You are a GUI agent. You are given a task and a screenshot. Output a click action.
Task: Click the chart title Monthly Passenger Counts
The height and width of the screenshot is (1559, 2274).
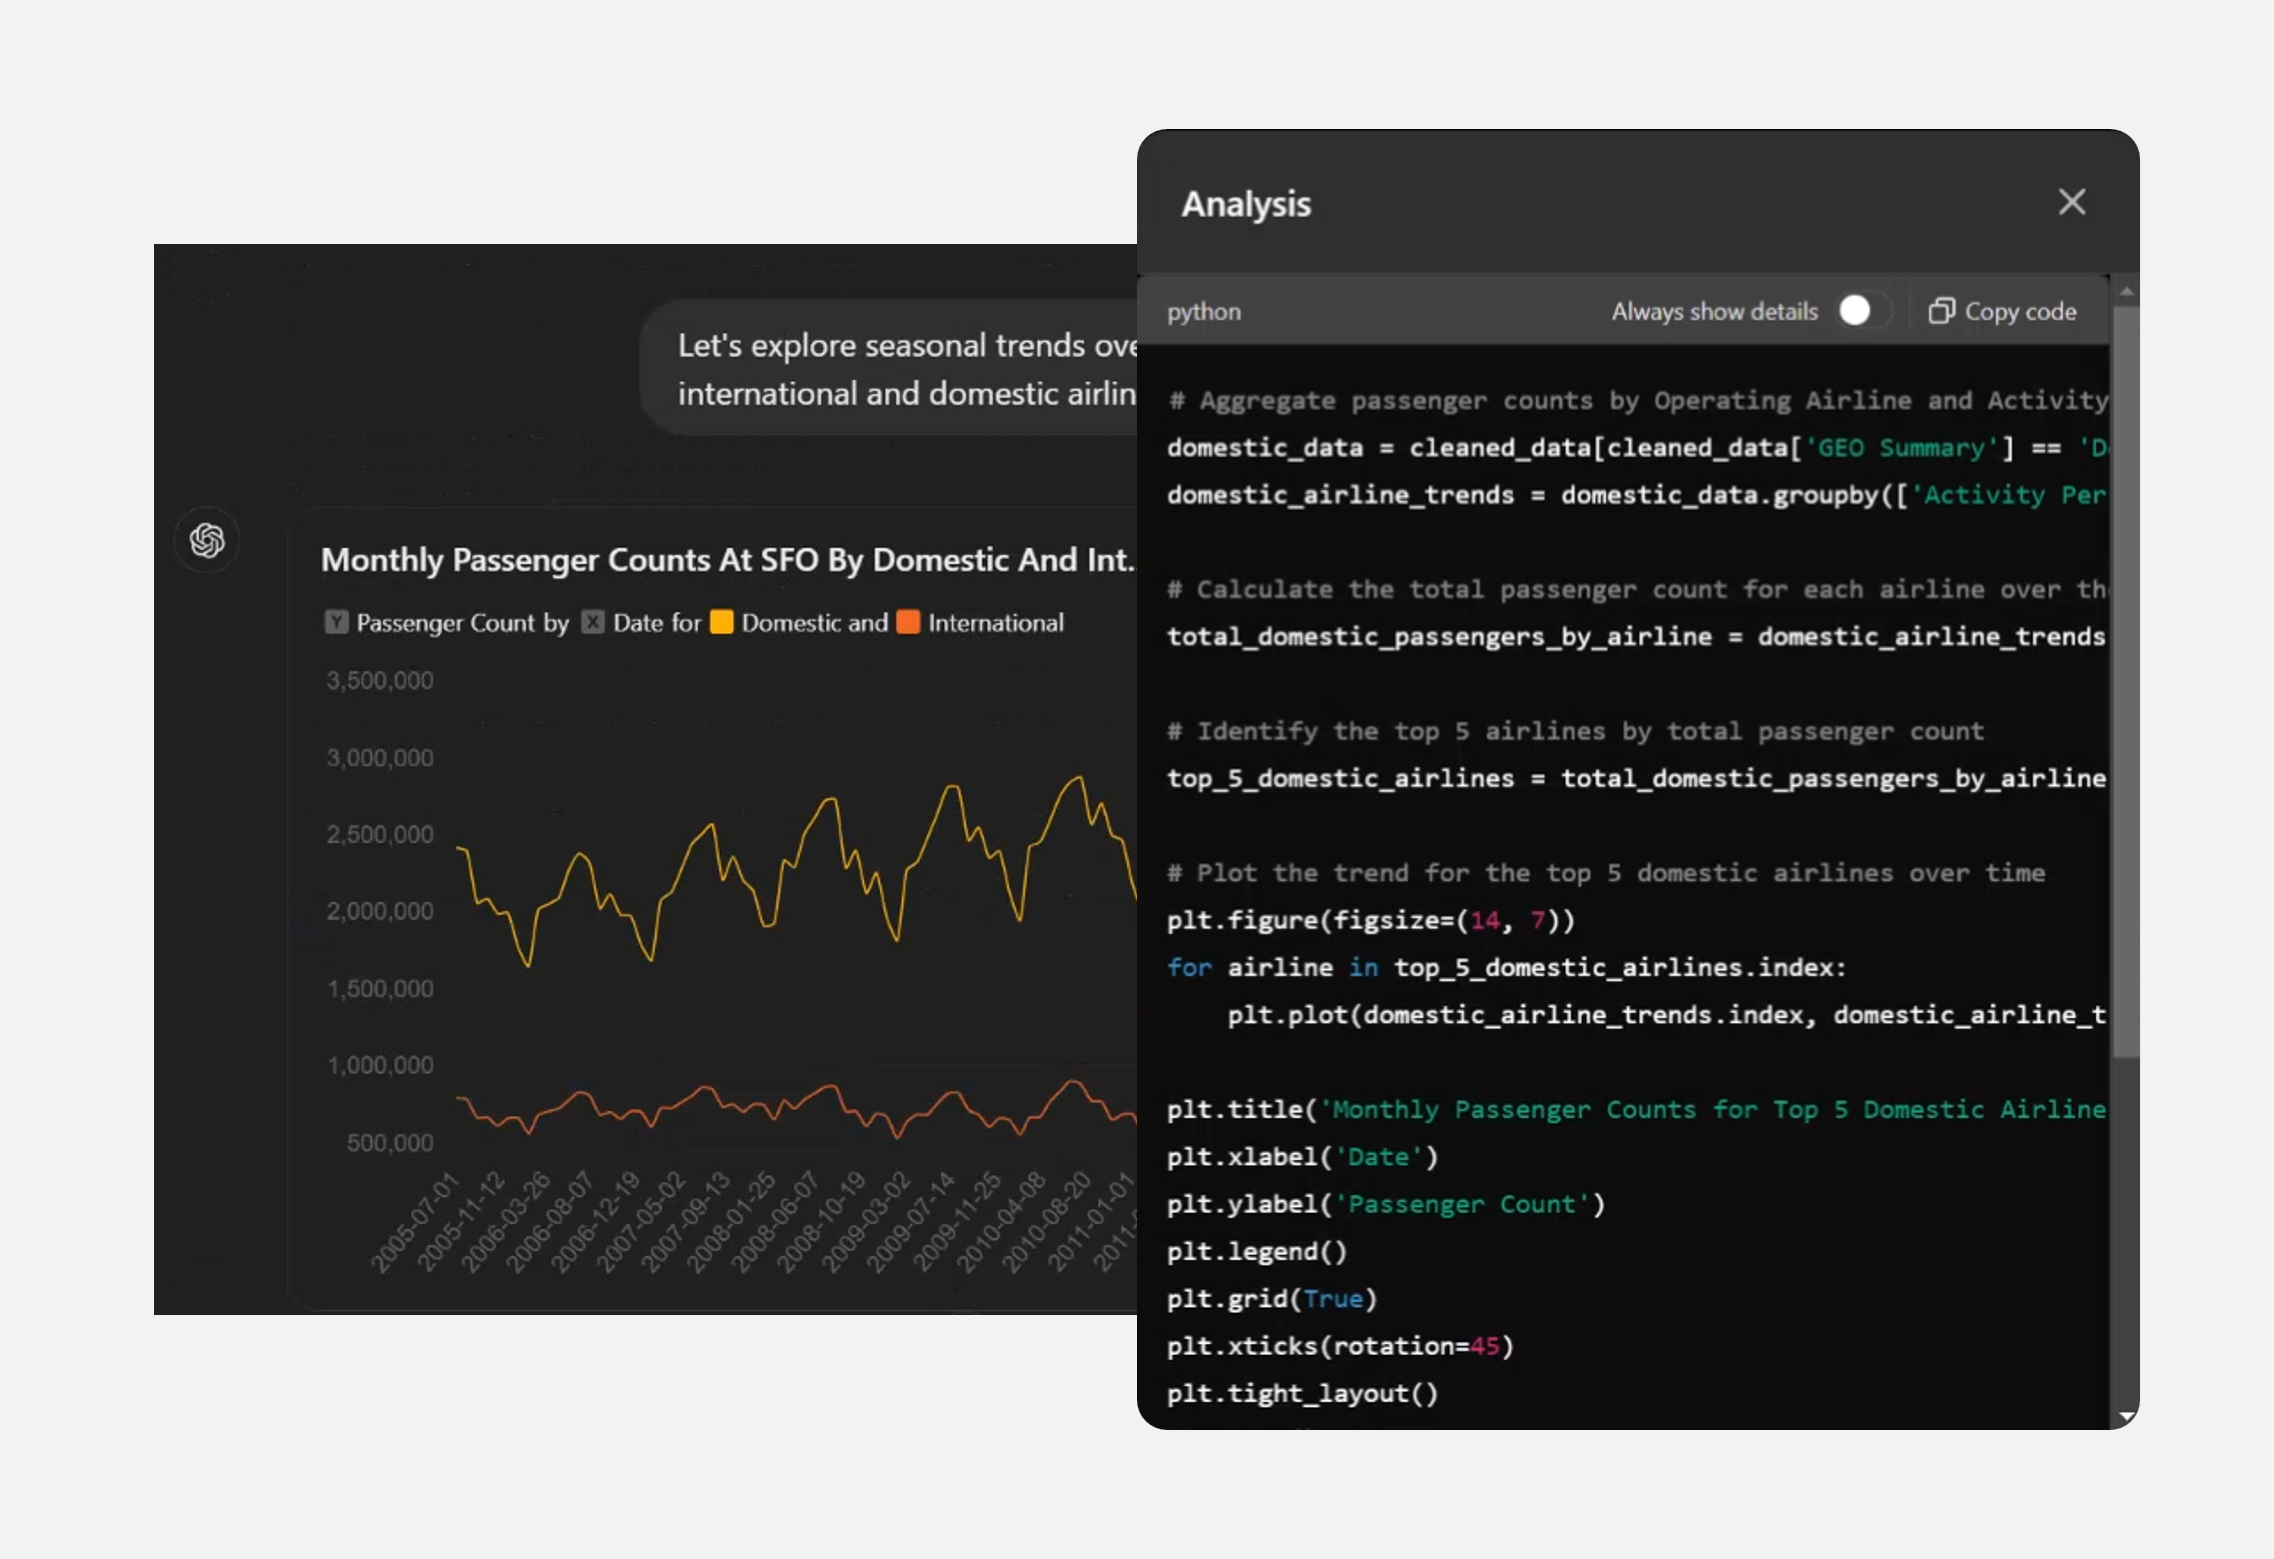[x=727, y=559]
